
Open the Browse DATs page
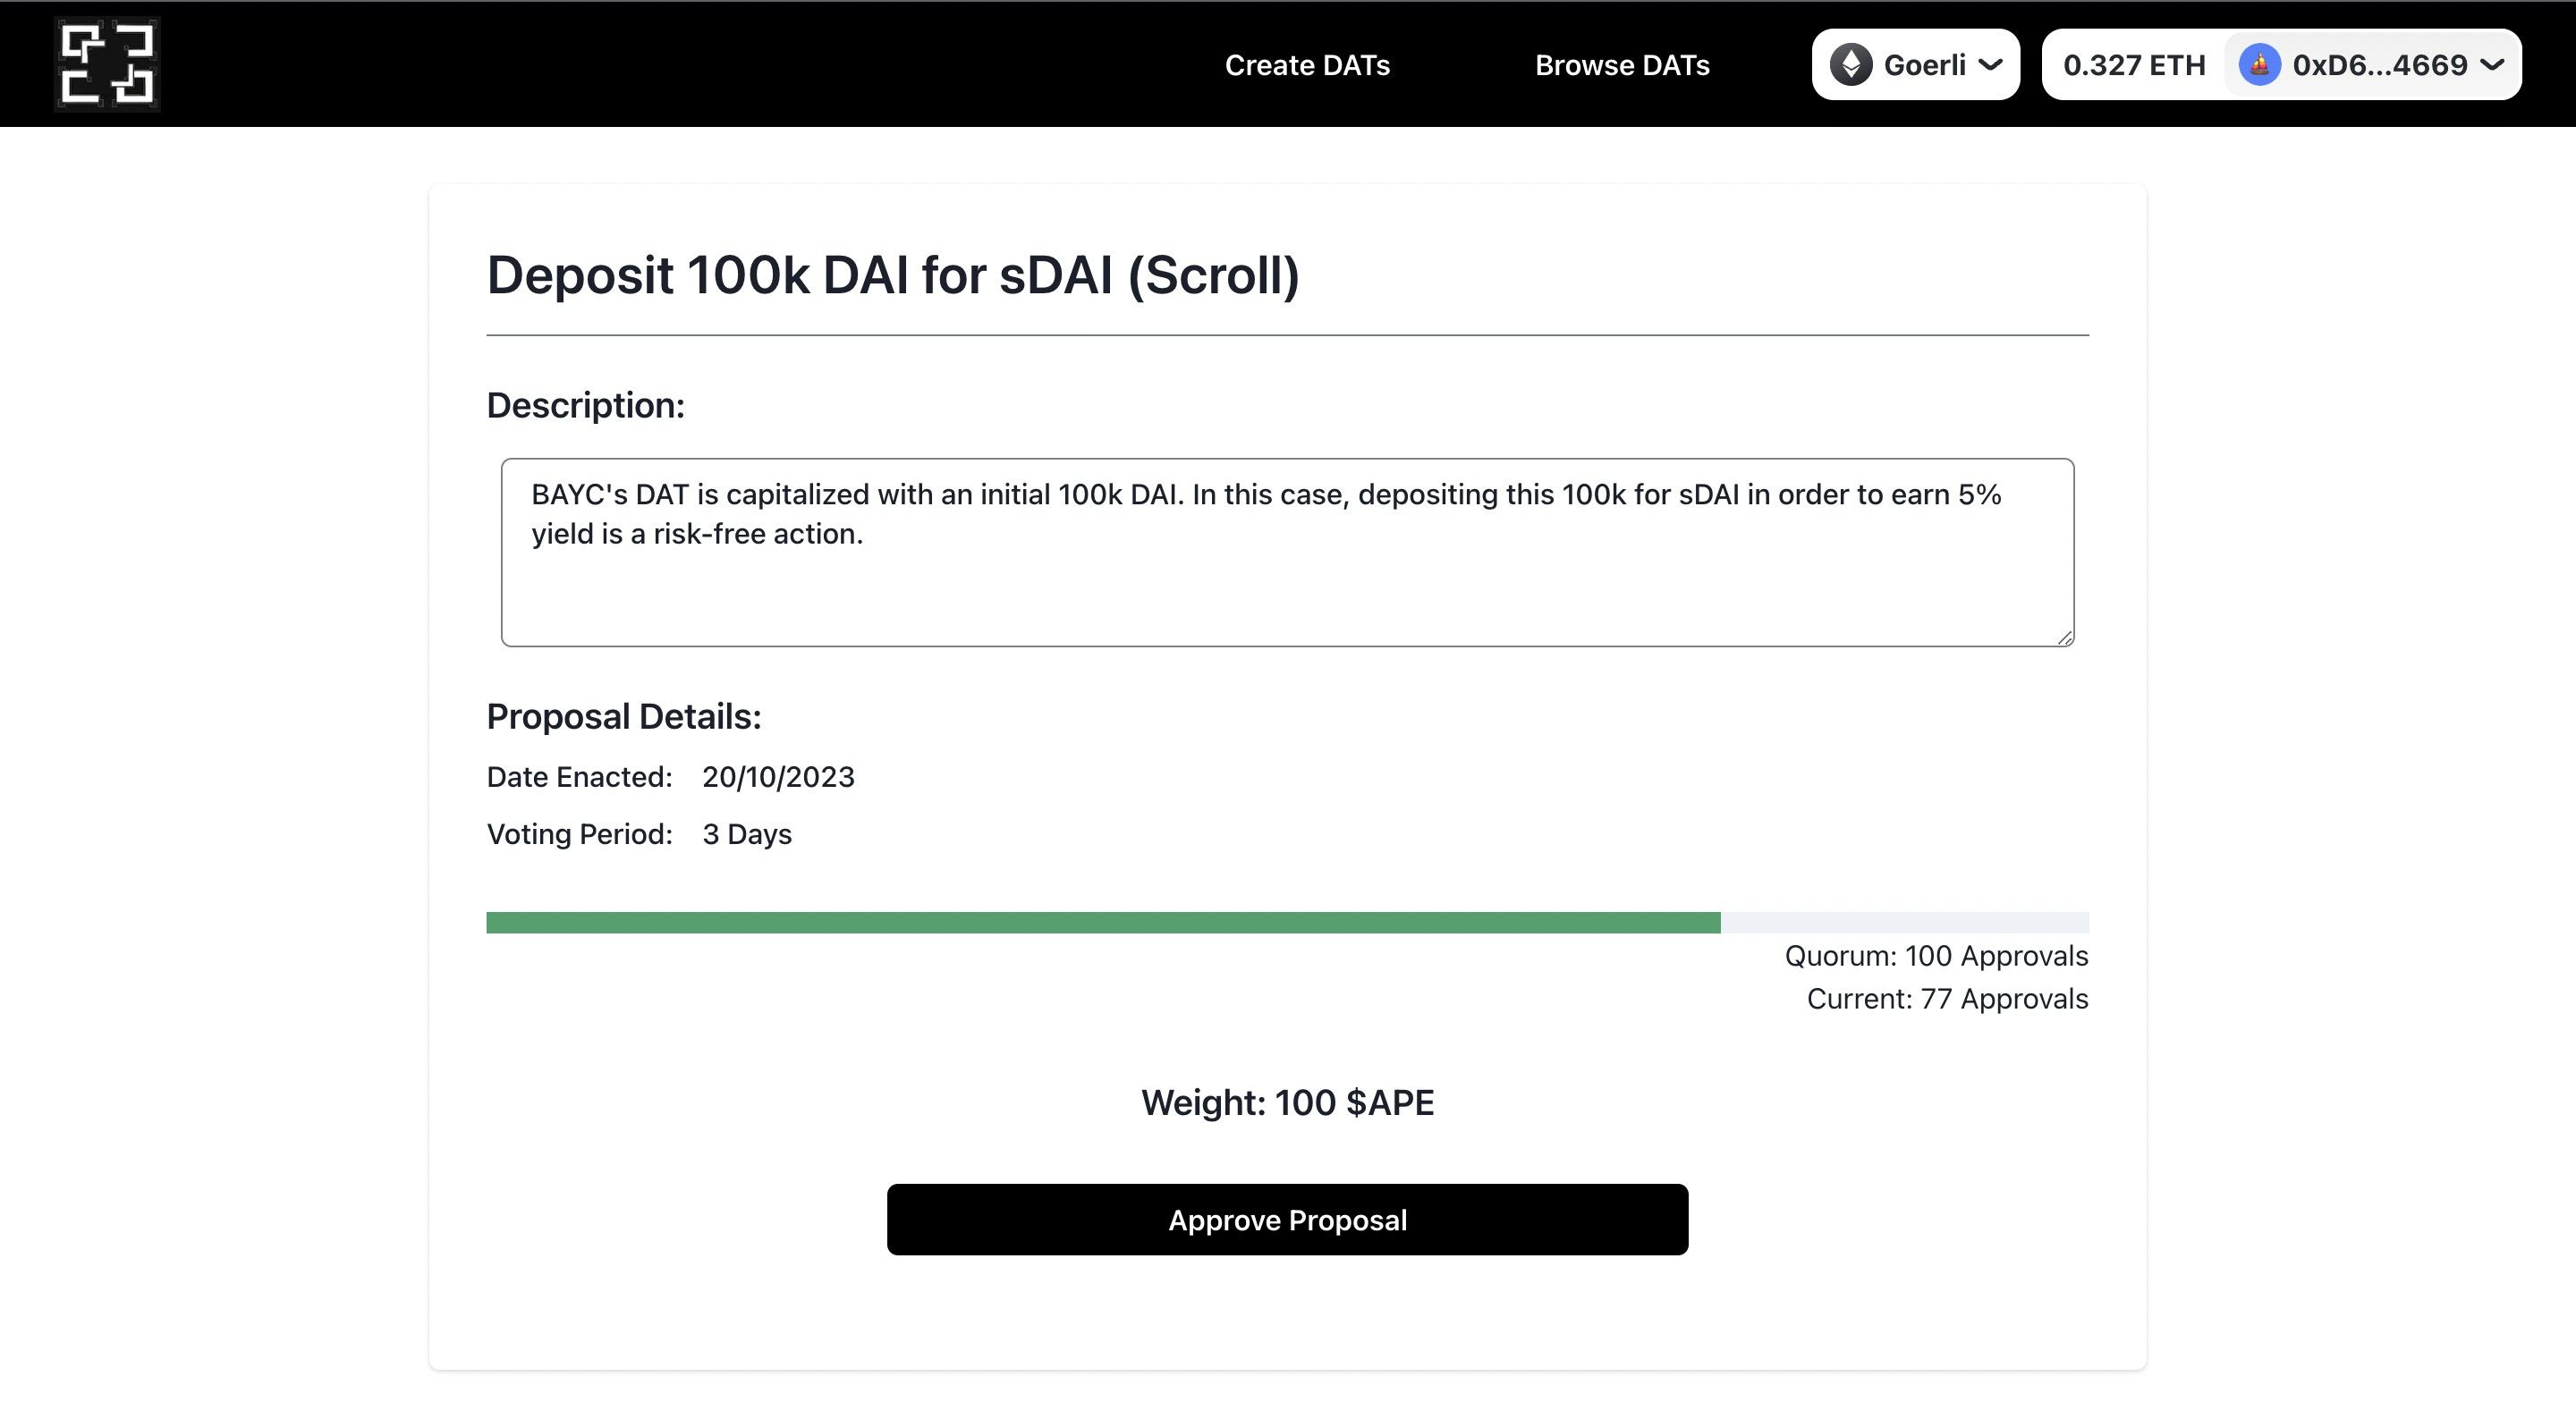click(x=1622, y=65)
